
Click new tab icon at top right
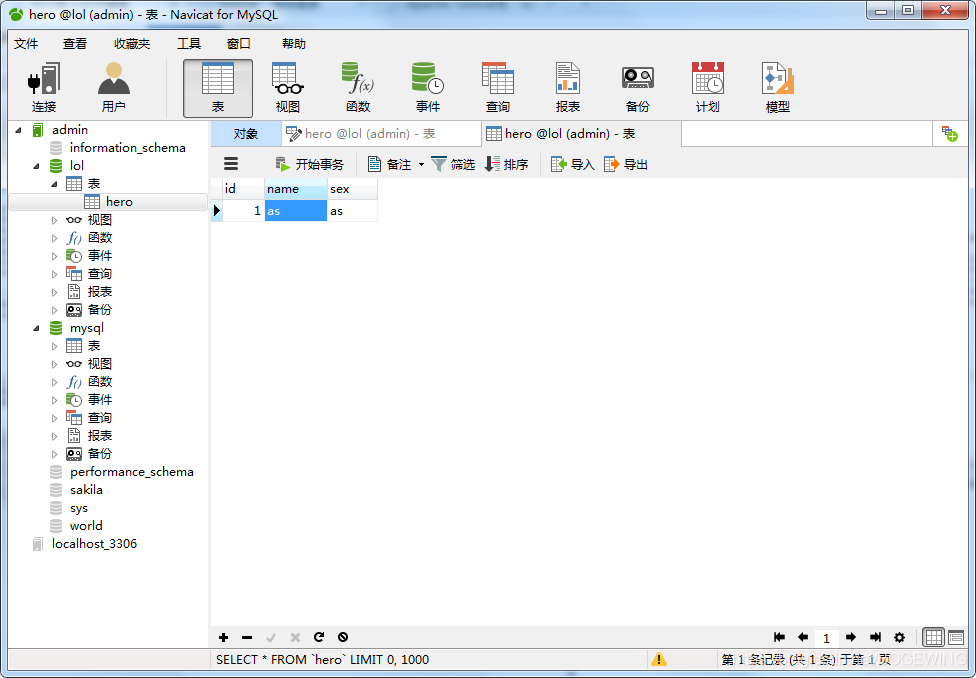coord(950,134)
